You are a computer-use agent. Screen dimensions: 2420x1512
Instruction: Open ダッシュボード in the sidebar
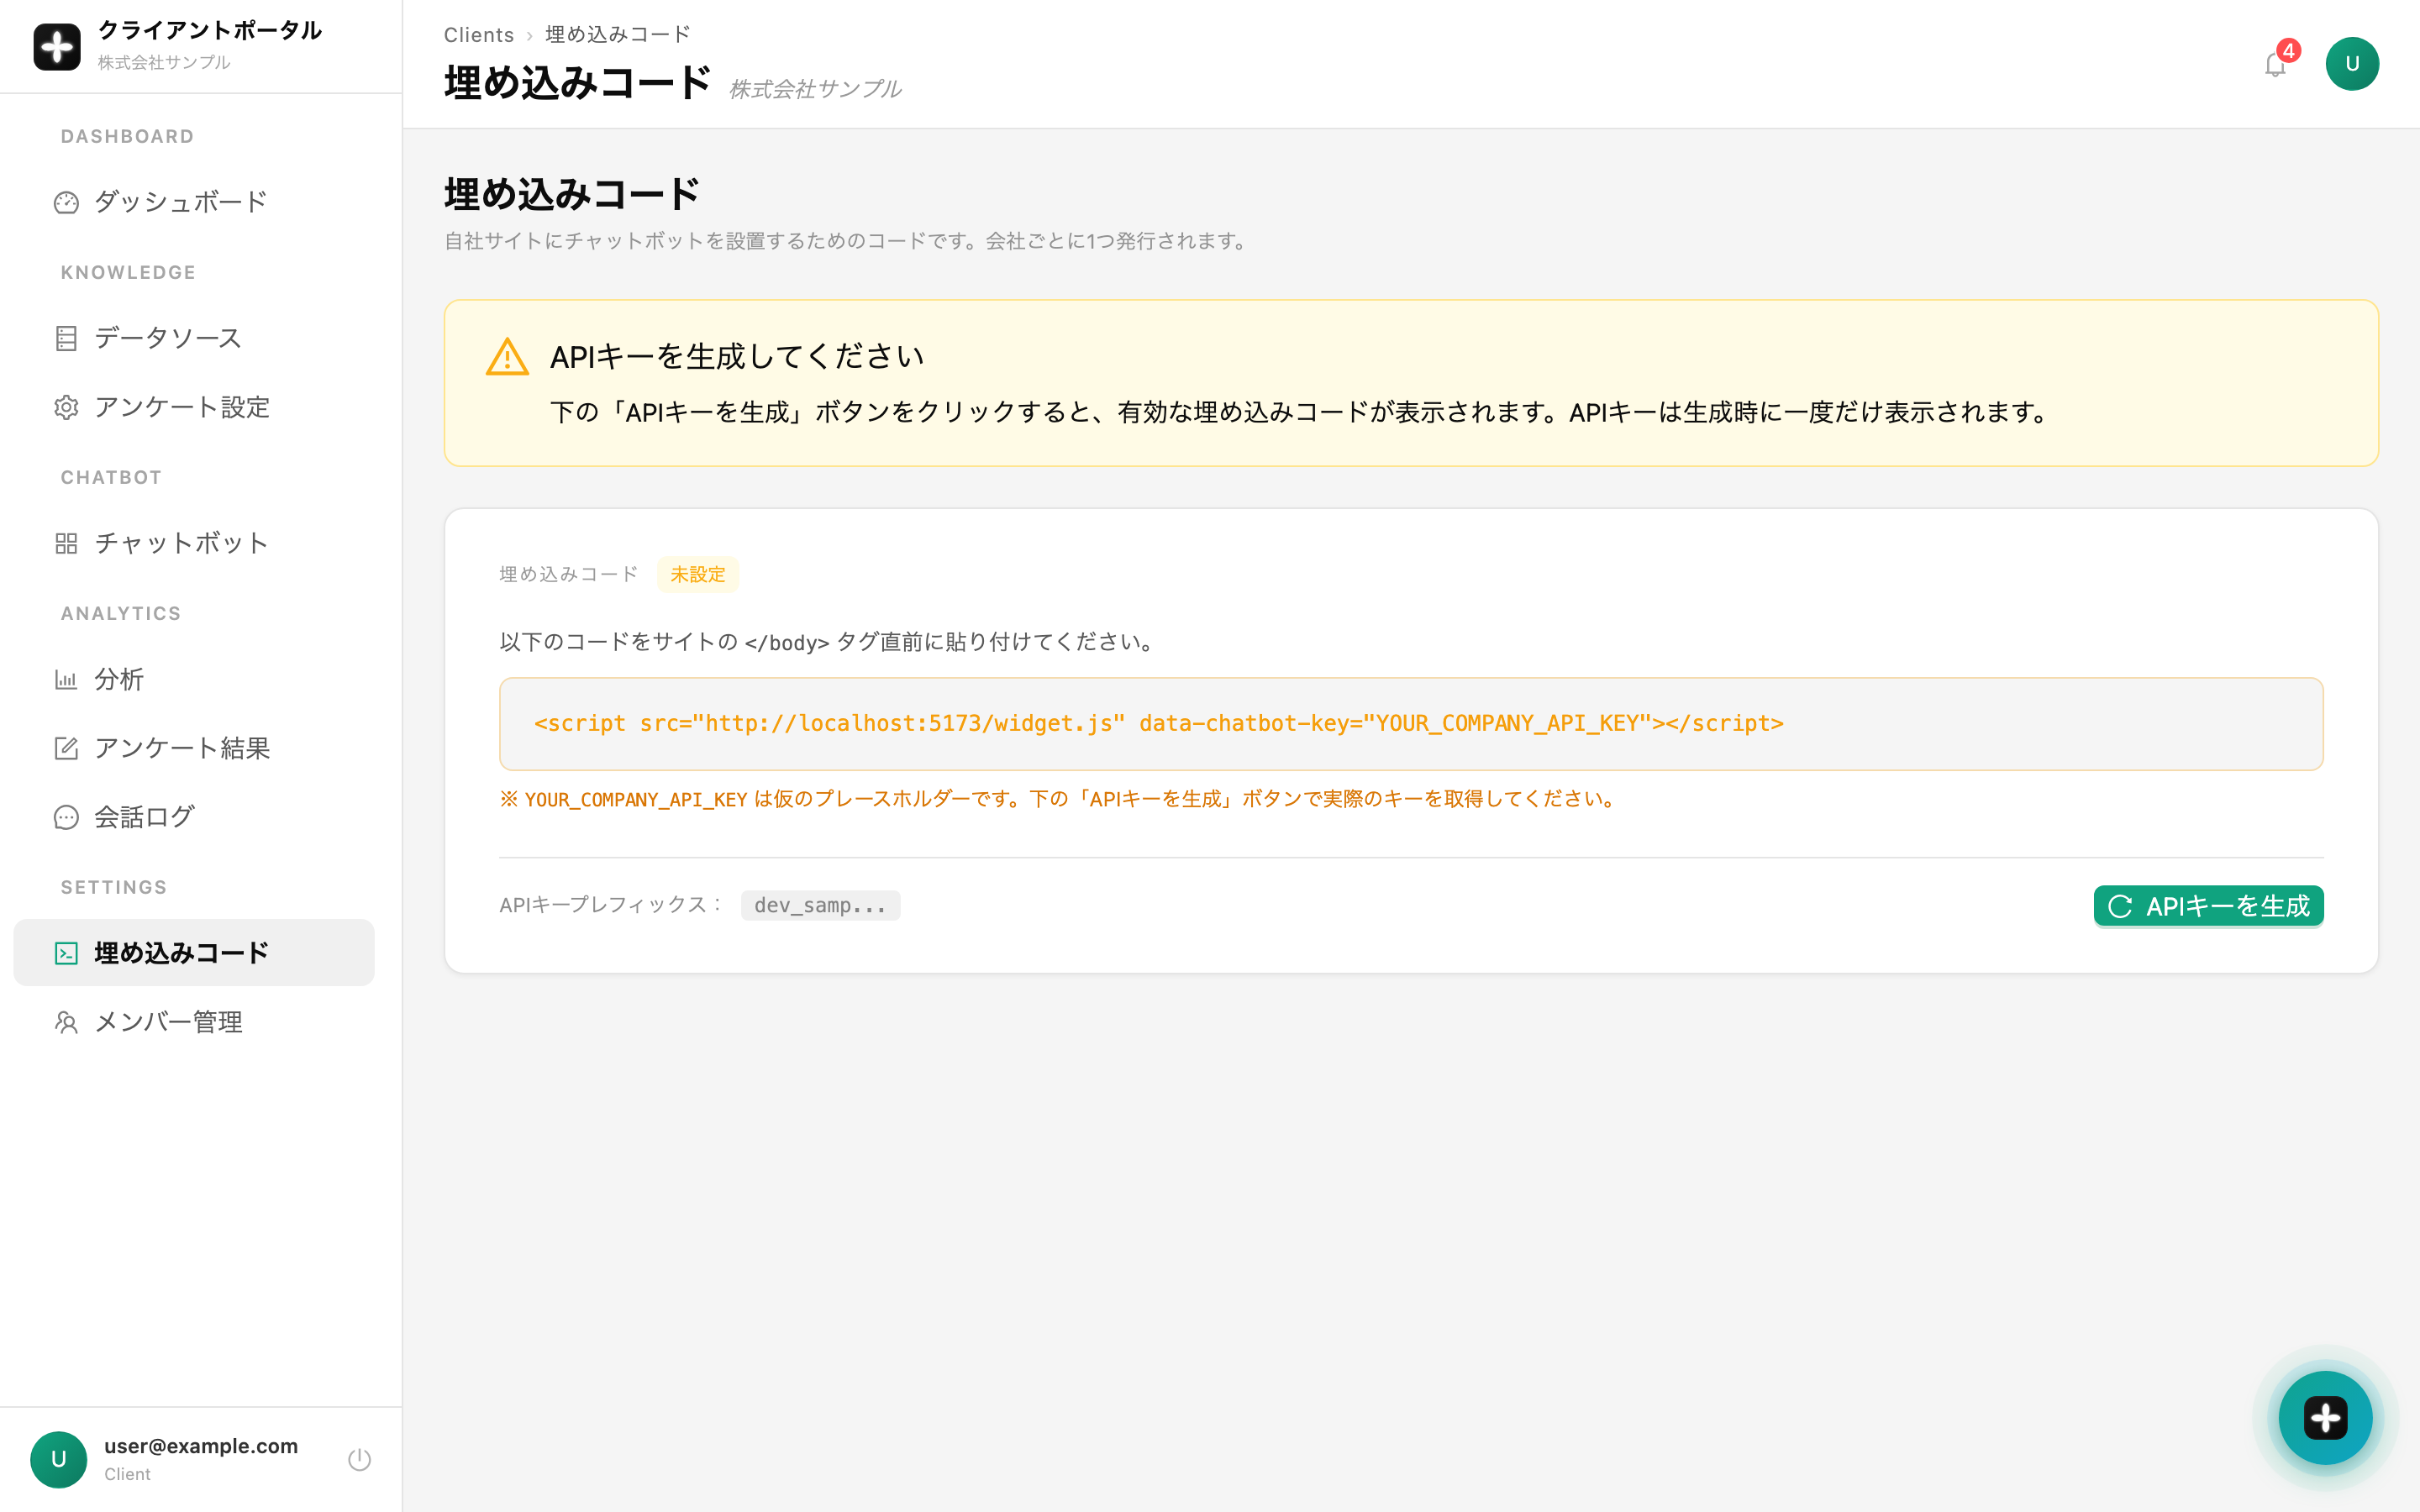tap(194, 202)
